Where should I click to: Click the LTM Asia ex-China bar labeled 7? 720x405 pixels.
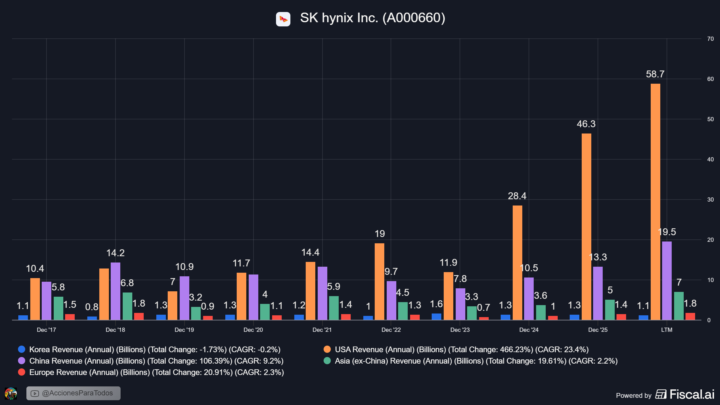[679, 306]
